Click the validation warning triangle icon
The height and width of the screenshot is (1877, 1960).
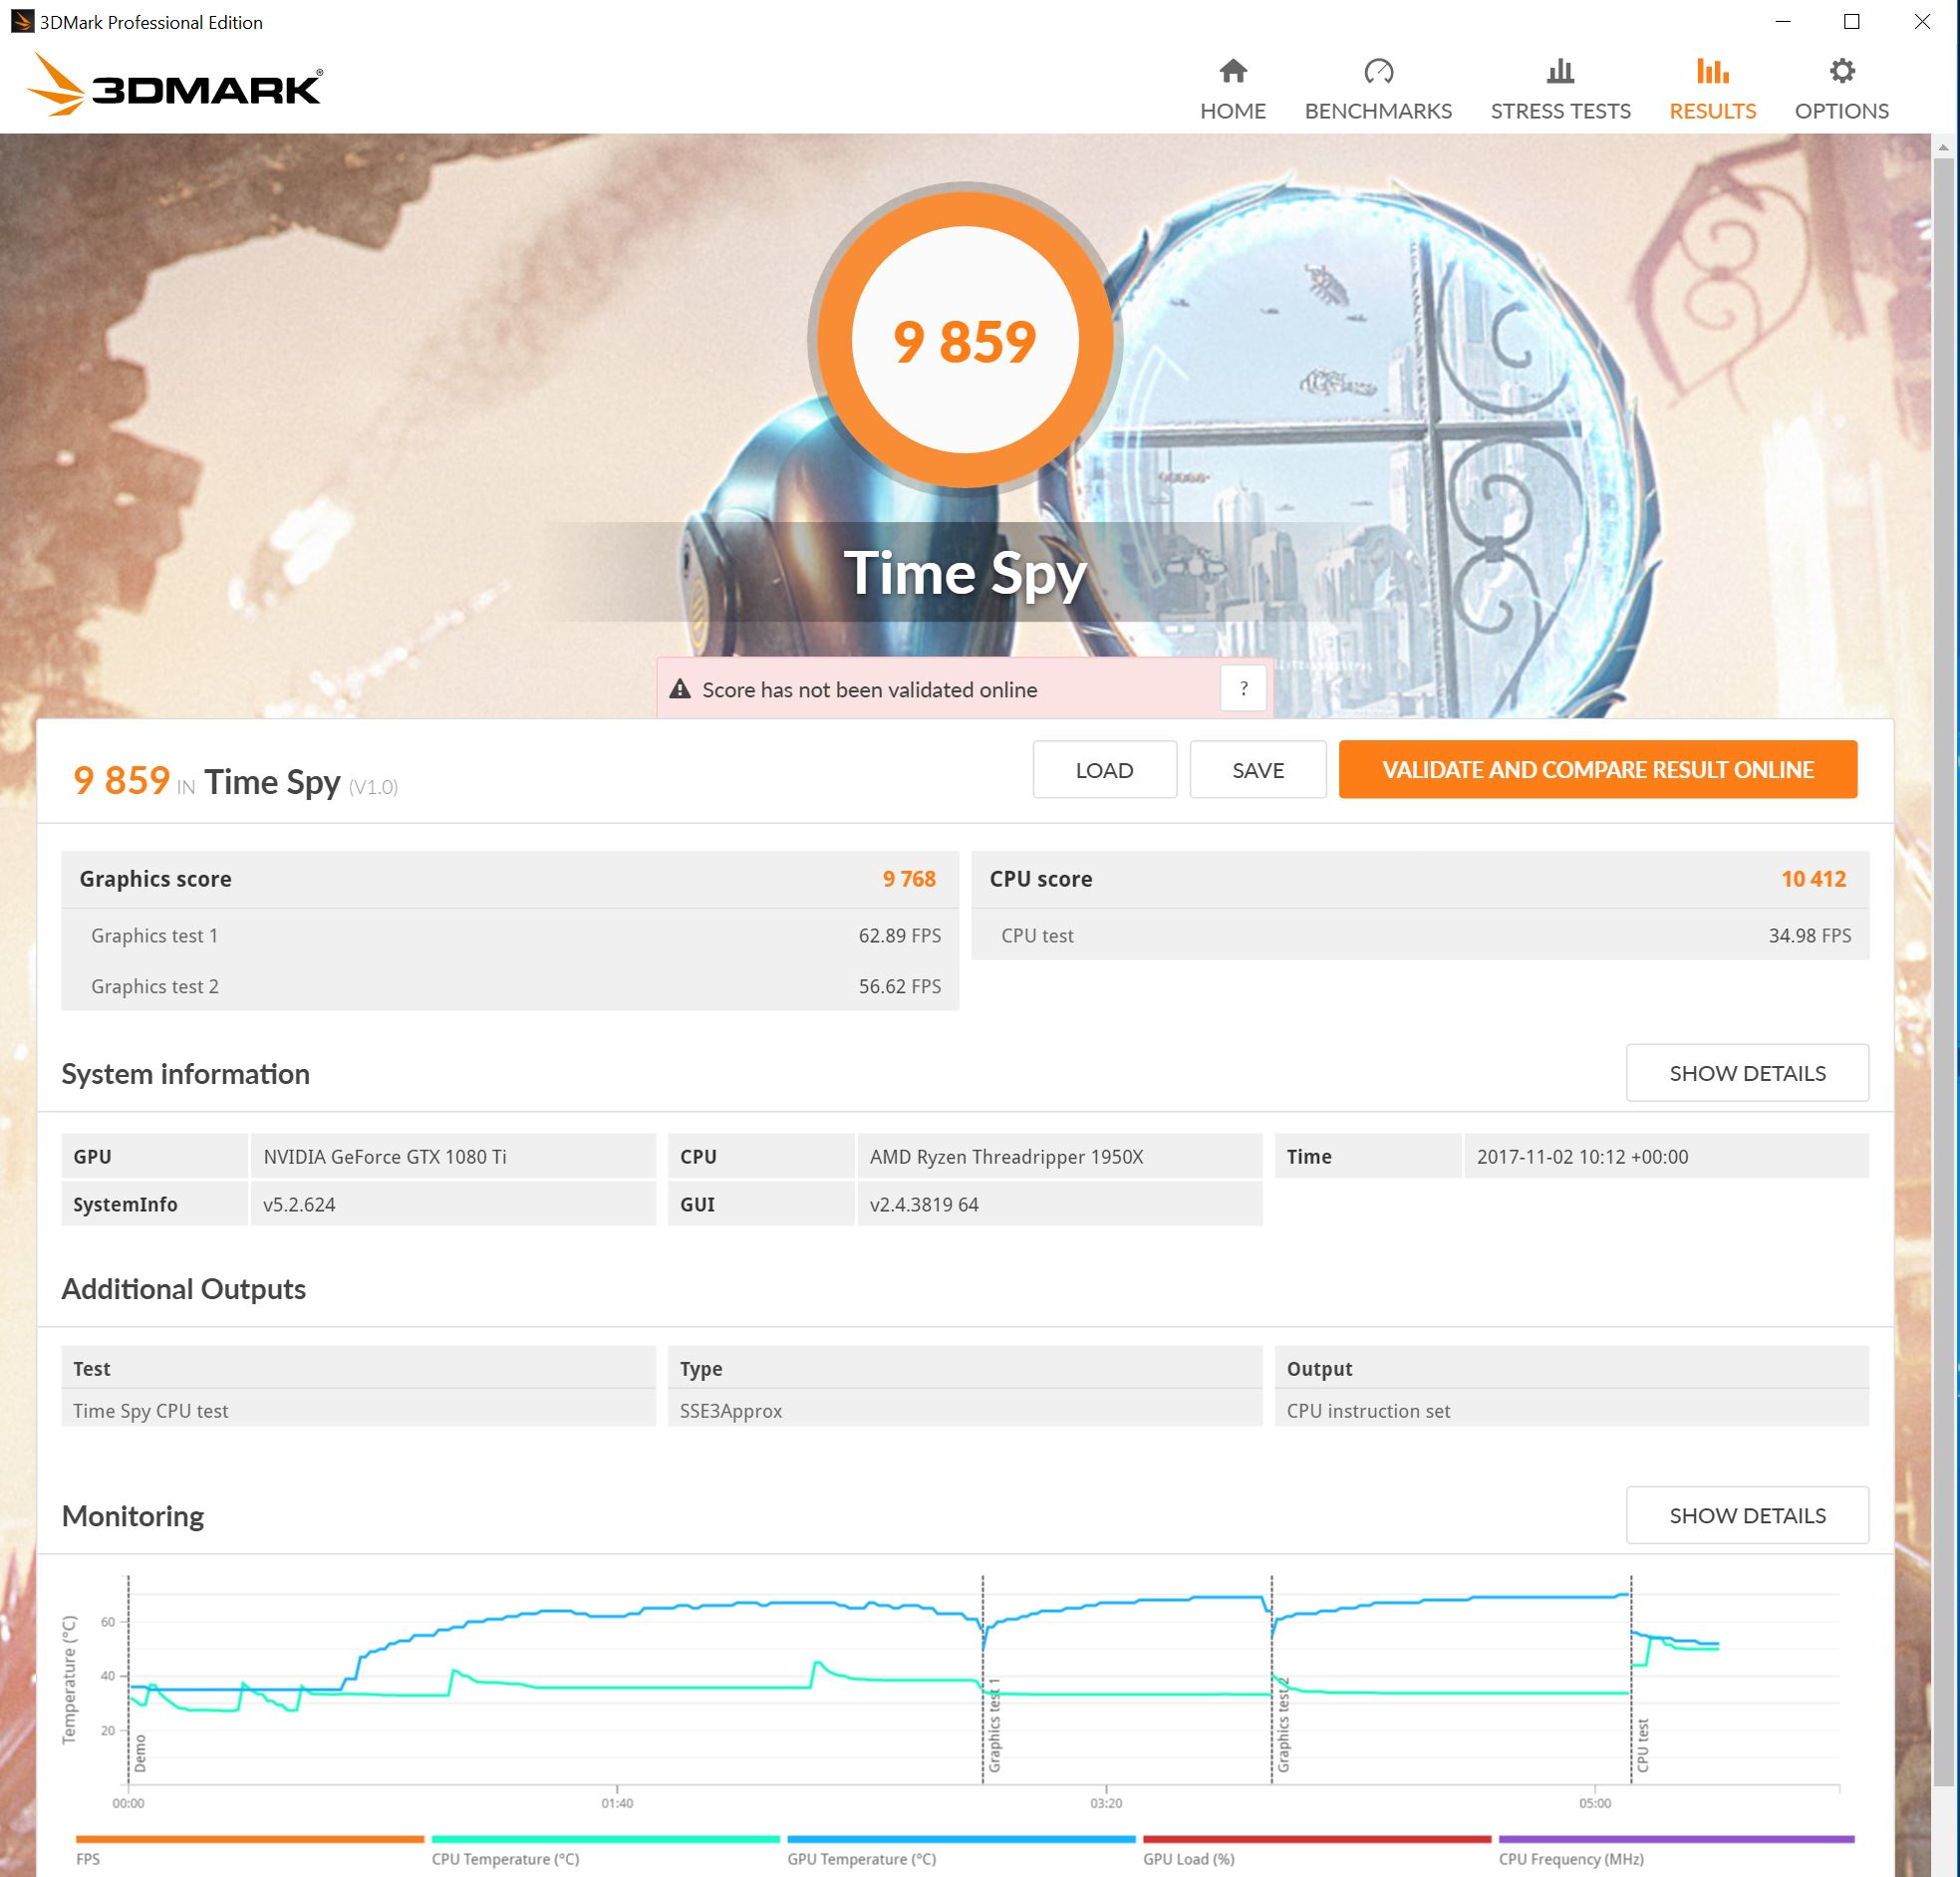click(680, 689)
